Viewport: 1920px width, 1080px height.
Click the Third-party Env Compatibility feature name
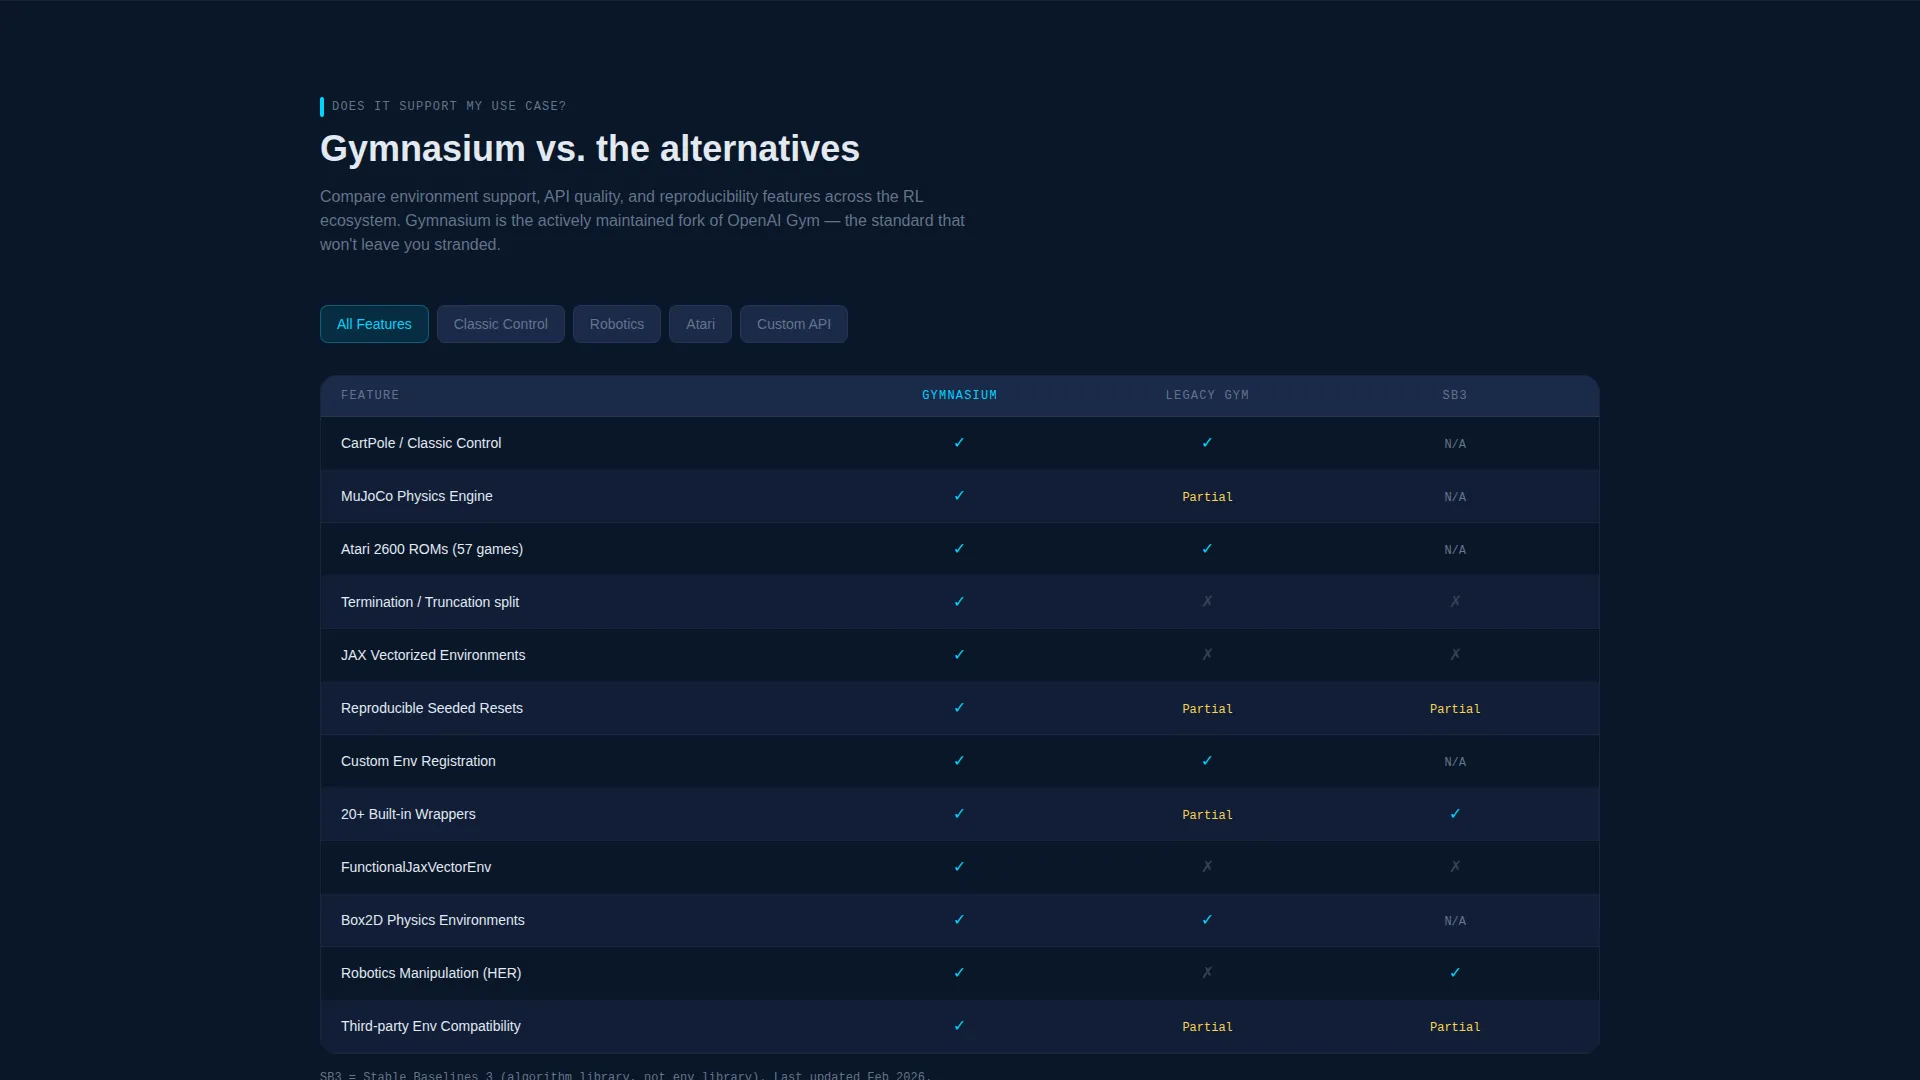click(x=431, y=1026)
